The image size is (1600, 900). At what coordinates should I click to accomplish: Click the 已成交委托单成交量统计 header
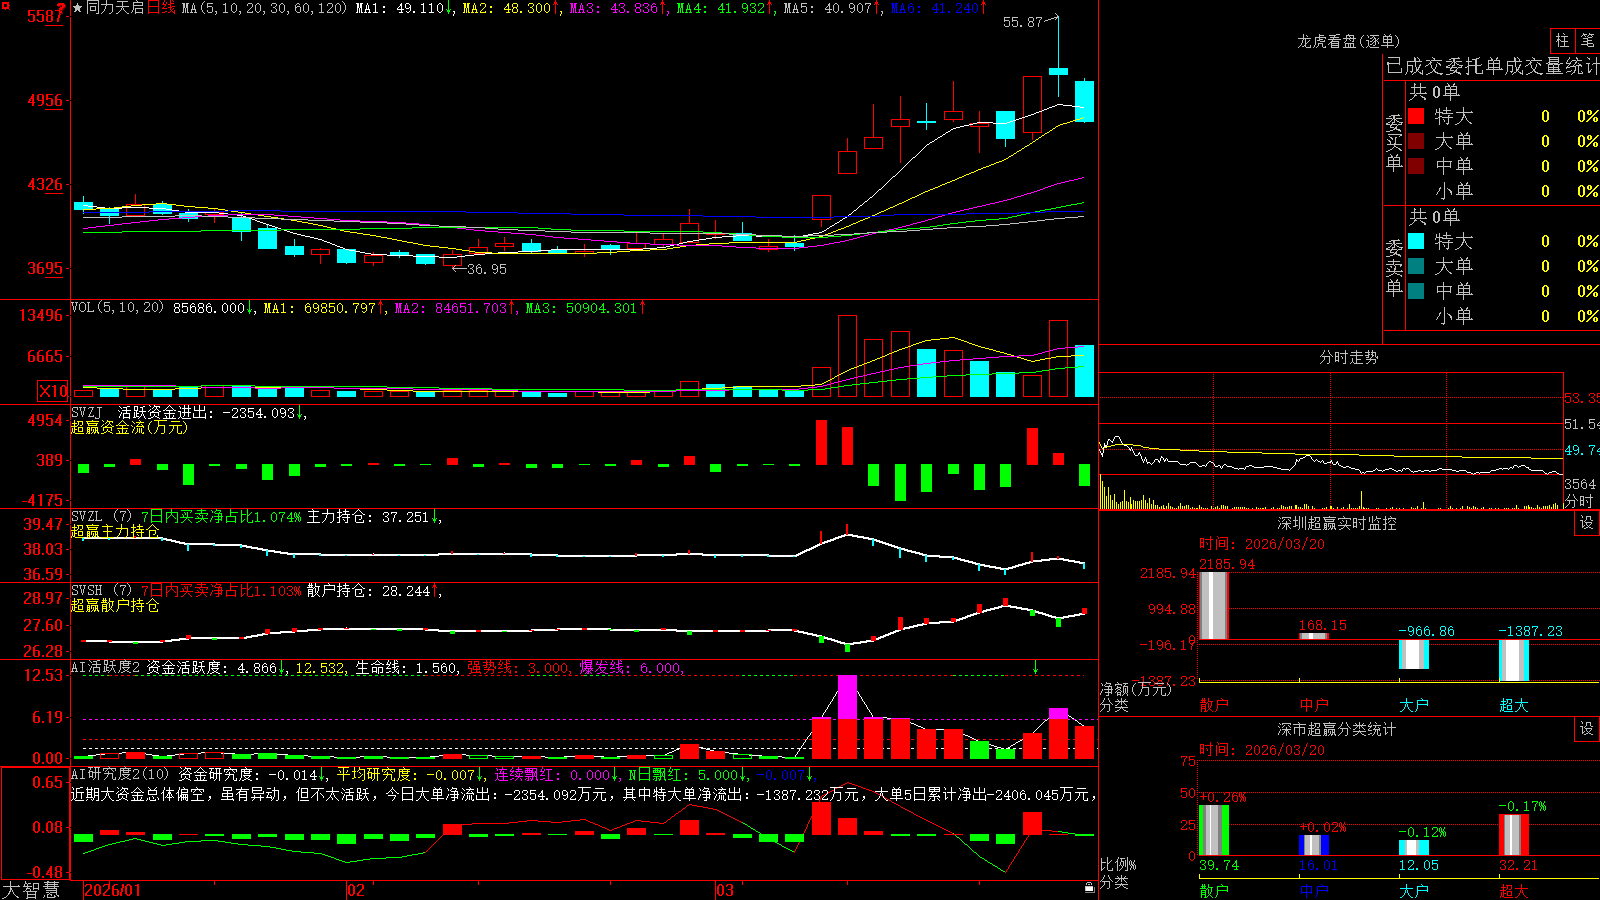[x=1492, y=66]
